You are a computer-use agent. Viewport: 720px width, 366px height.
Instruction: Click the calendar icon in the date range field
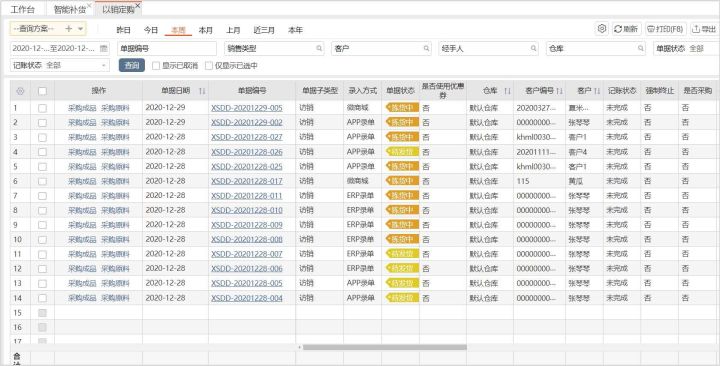(103, 48)
